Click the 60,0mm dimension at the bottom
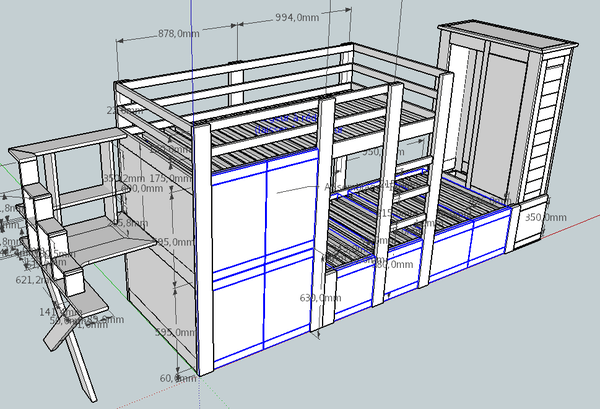600x409 pixels. [x=179, y=379]
